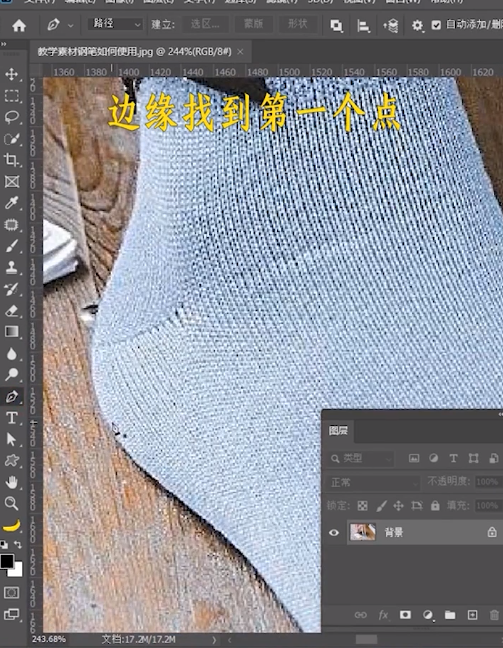The width and height of the screenshot is (503, 648).
Task: Open the Pen tool preset dropdown
Action: [x=71, y=26]
